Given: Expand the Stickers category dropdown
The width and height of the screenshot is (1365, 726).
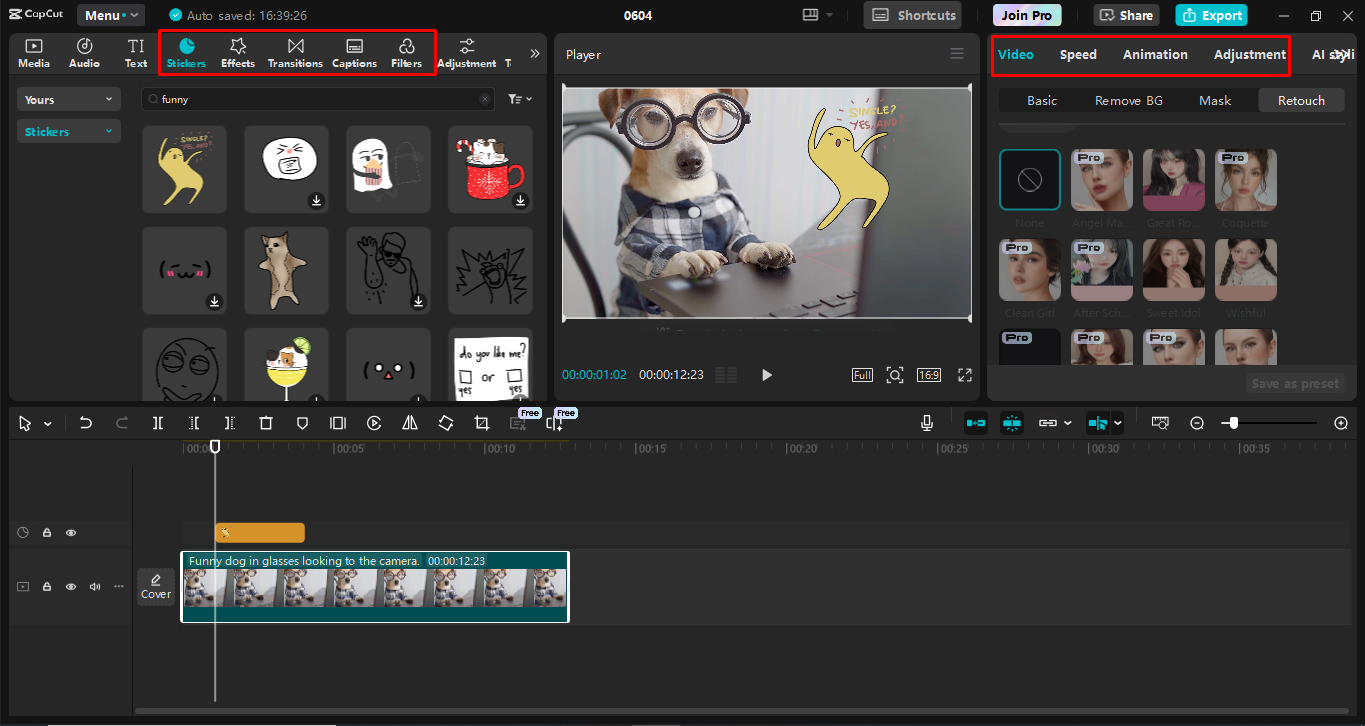Looking at the screenshot, I should click(x=69, y=131).
